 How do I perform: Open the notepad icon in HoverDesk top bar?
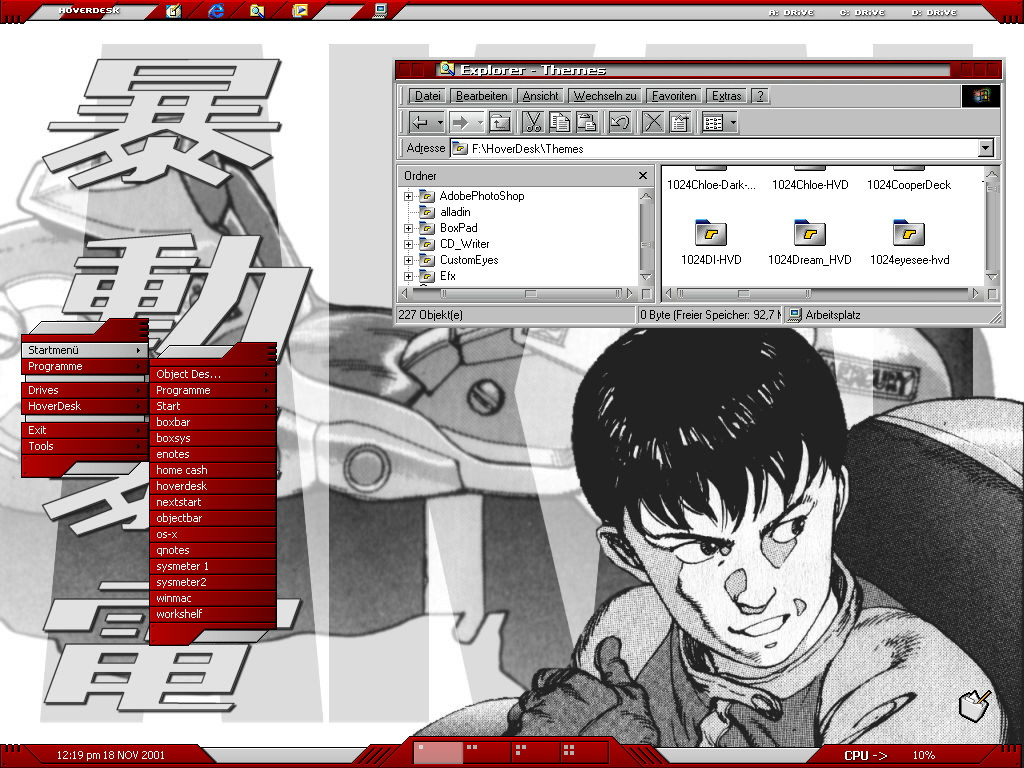[x=173, y=11]
